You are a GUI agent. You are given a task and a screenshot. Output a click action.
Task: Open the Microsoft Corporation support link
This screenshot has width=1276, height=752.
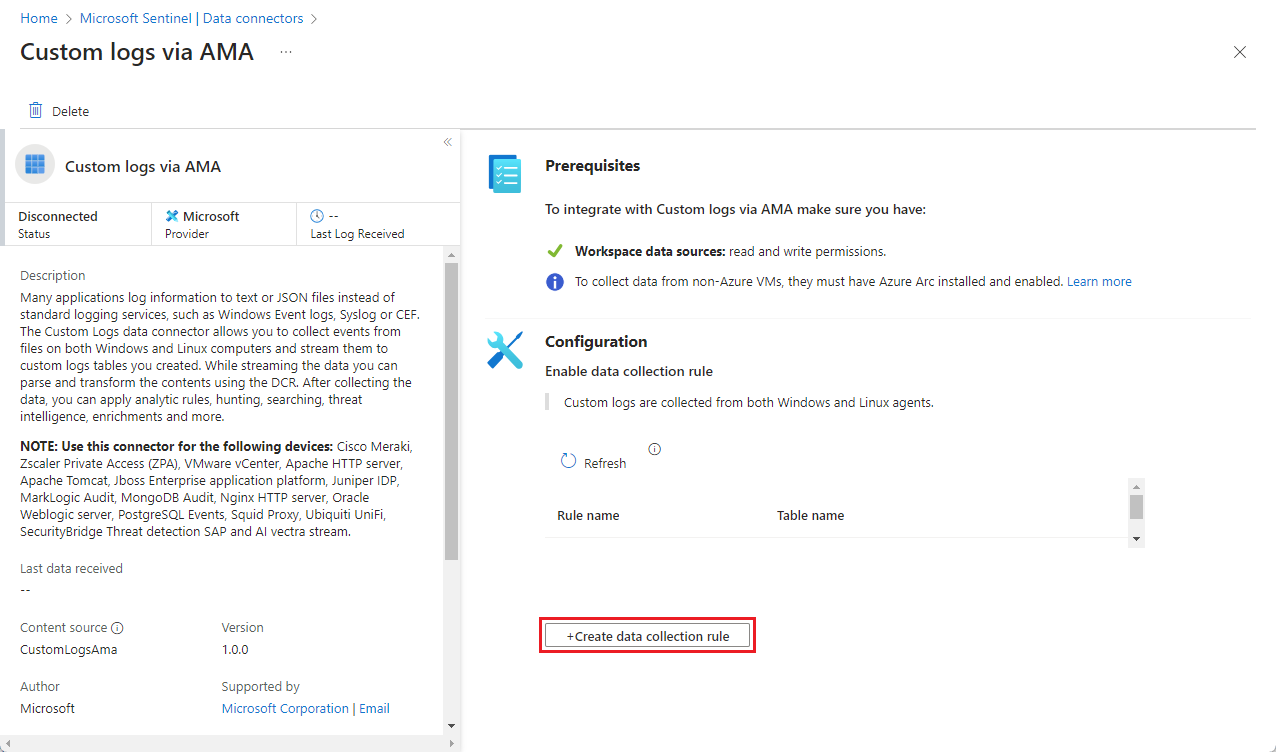click(284, 708)
